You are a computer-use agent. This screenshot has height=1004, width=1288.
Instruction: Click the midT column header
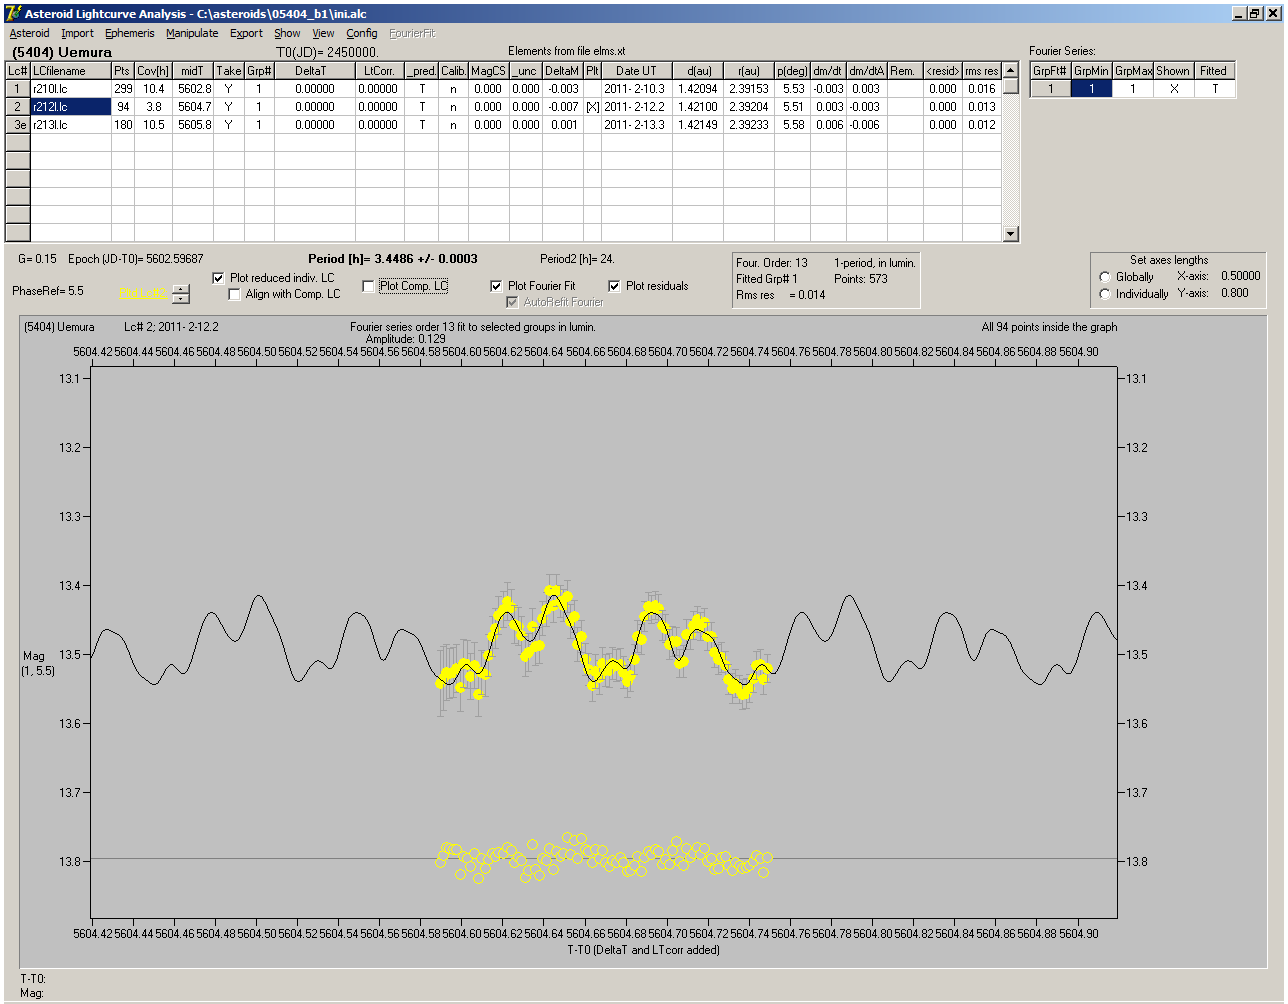pos(193,71)
